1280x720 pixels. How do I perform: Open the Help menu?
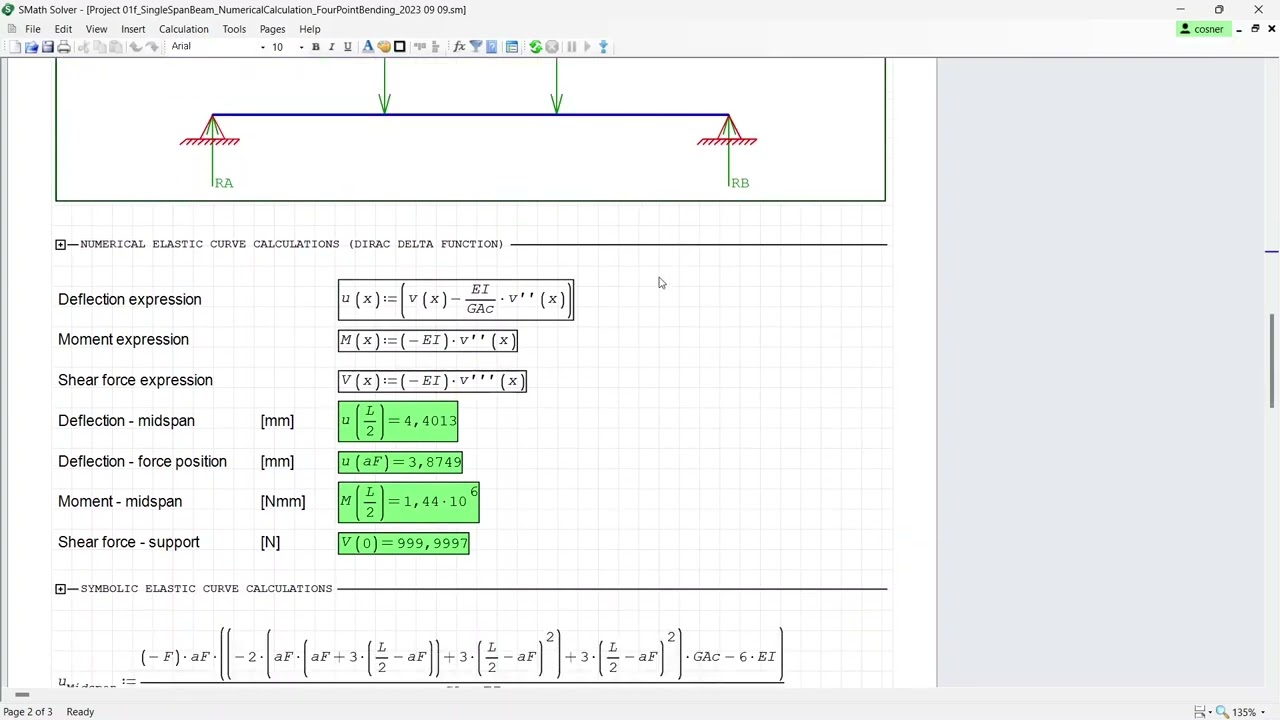(310, 29)
